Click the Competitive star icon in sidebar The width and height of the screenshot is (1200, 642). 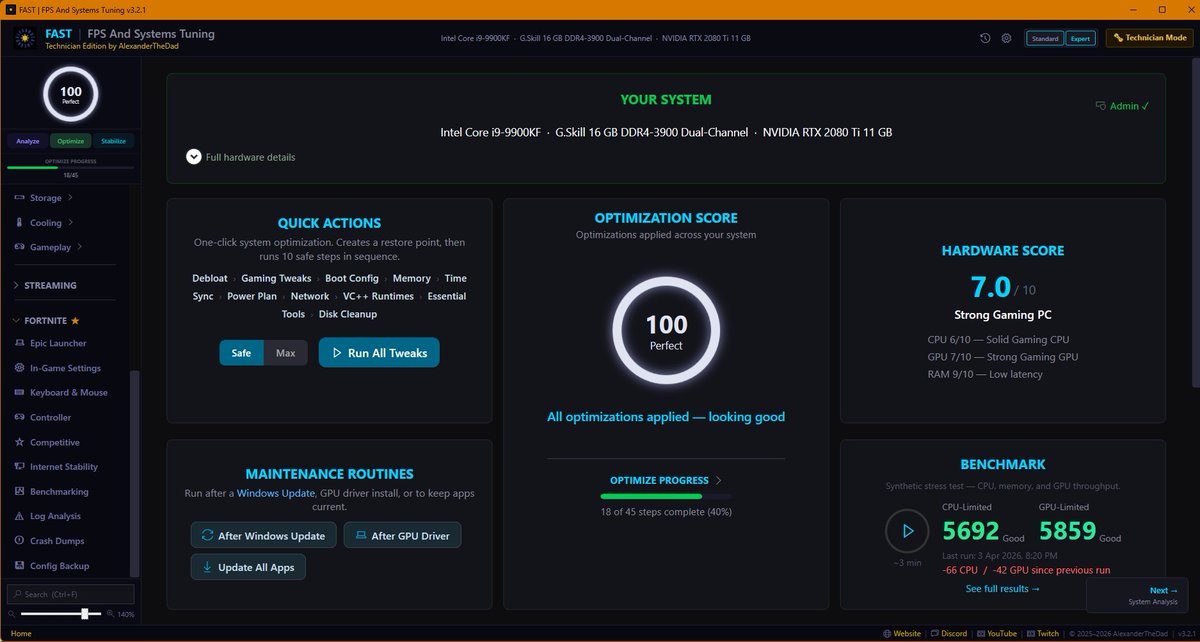pyautogui.click(x=20, y=442)
